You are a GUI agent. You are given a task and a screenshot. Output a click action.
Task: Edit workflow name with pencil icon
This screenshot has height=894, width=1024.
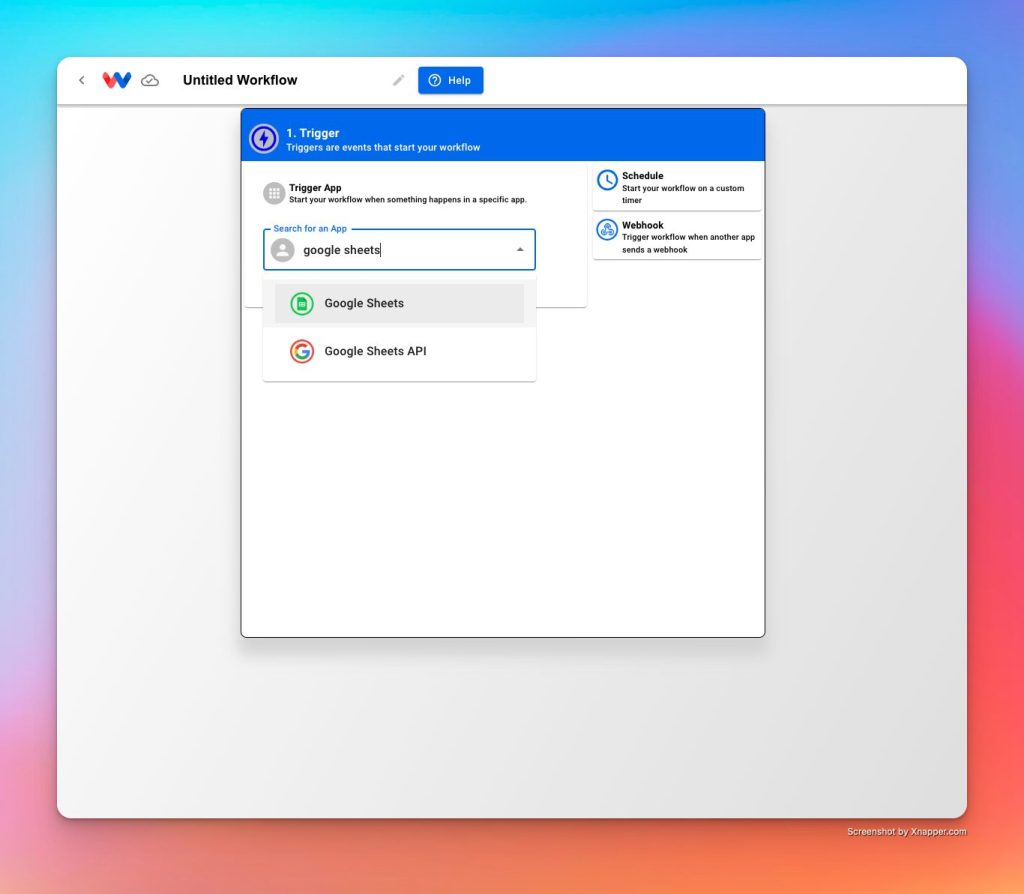point(398,80)
